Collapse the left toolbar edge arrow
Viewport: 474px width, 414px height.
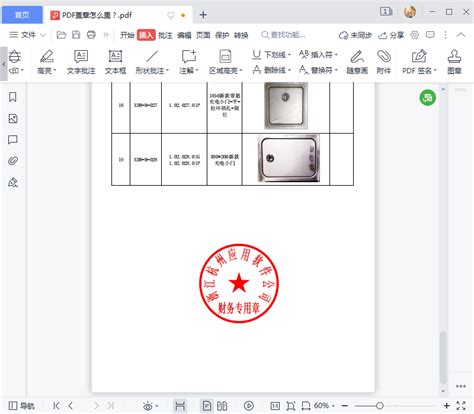coord(4,64)
